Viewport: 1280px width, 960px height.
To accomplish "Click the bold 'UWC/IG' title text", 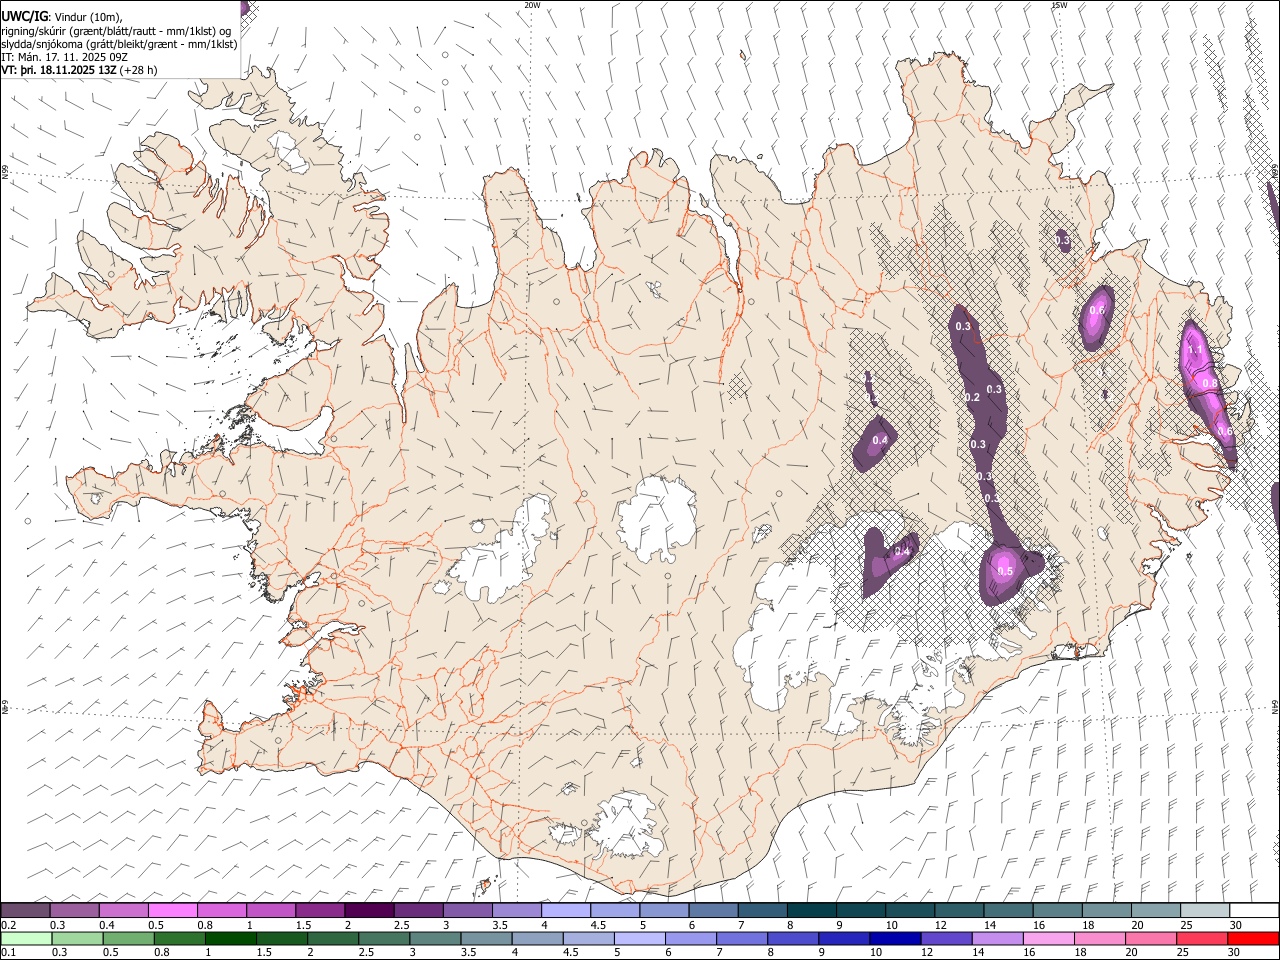I will [x=24, y=16].
